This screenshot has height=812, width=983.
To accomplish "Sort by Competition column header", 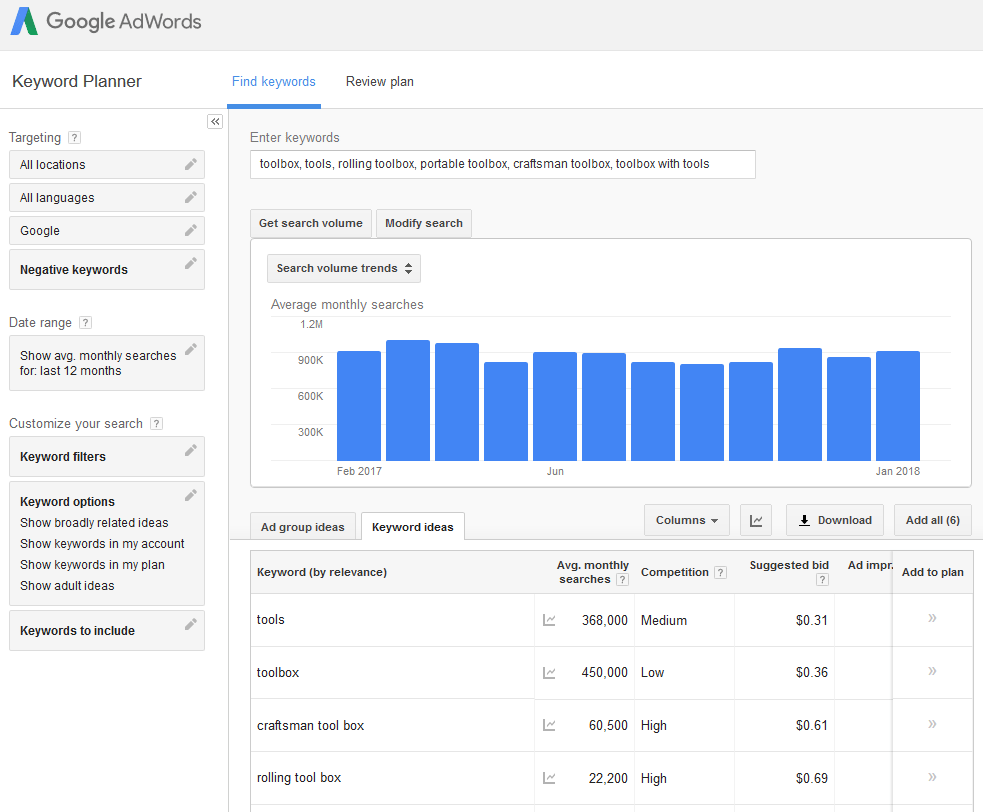I will [675, 572].
